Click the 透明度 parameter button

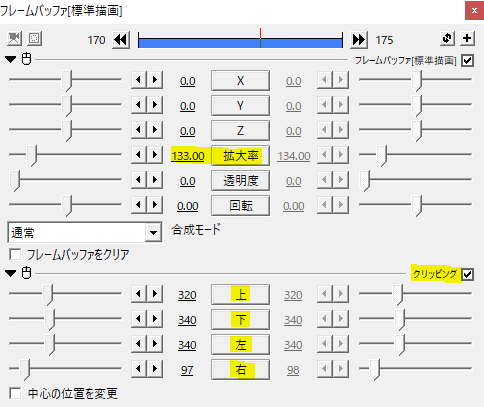click(x=240, y=180)
